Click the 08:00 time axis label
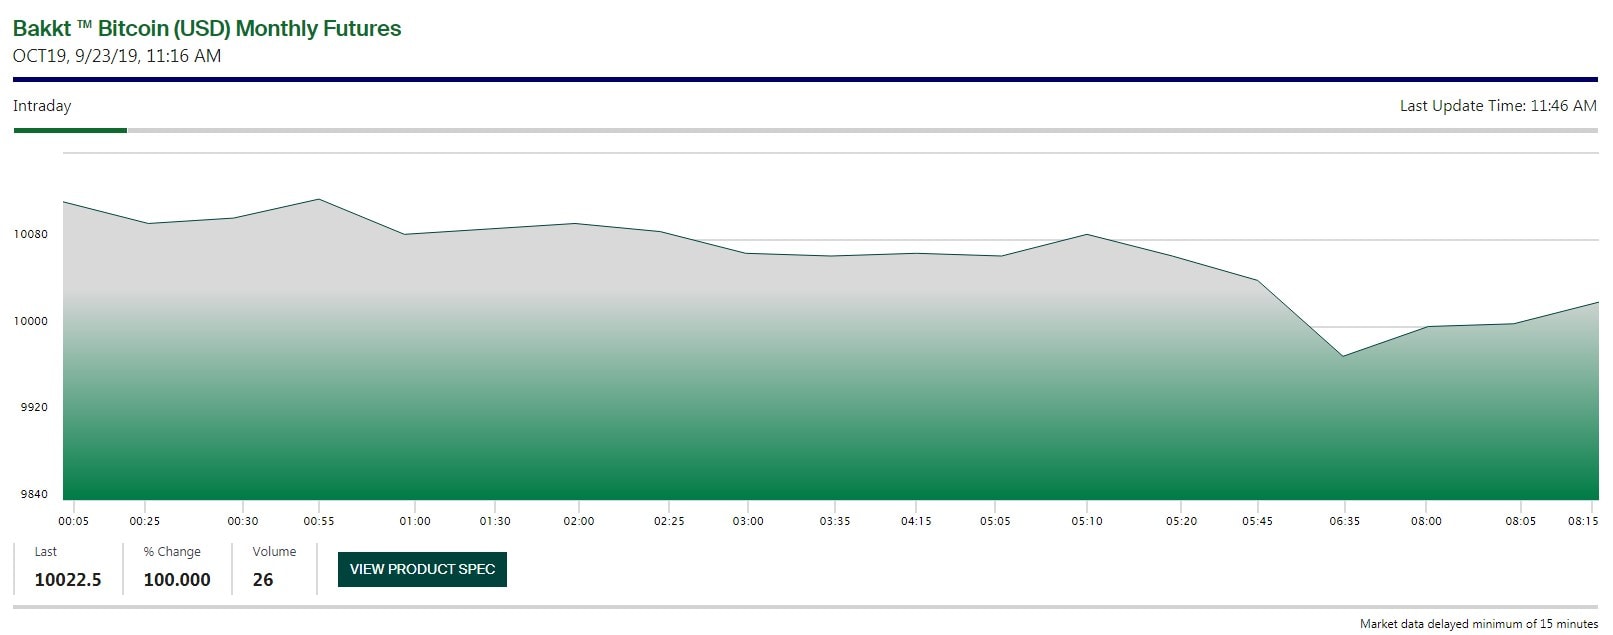The image size is (1613, 635). [1426, 521]
